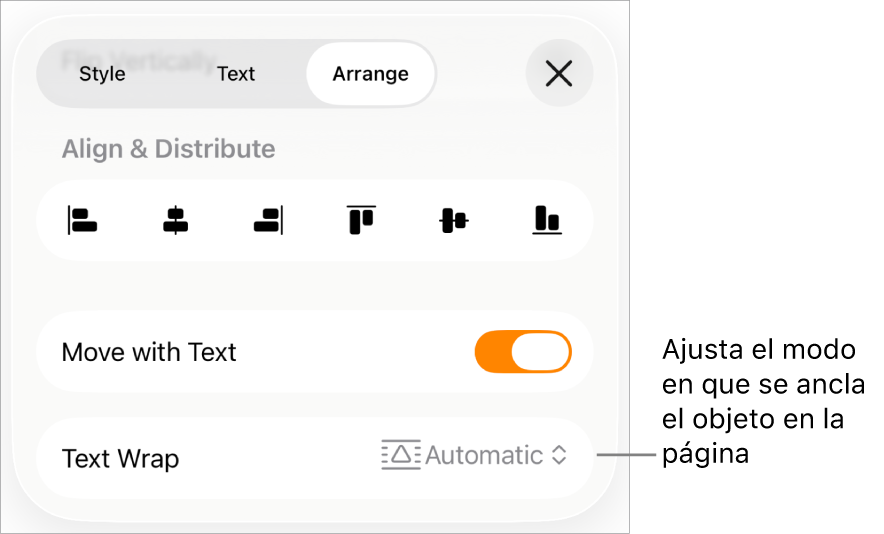Click the Move with Text label
The image size is (884, 534).
[149, 352]
